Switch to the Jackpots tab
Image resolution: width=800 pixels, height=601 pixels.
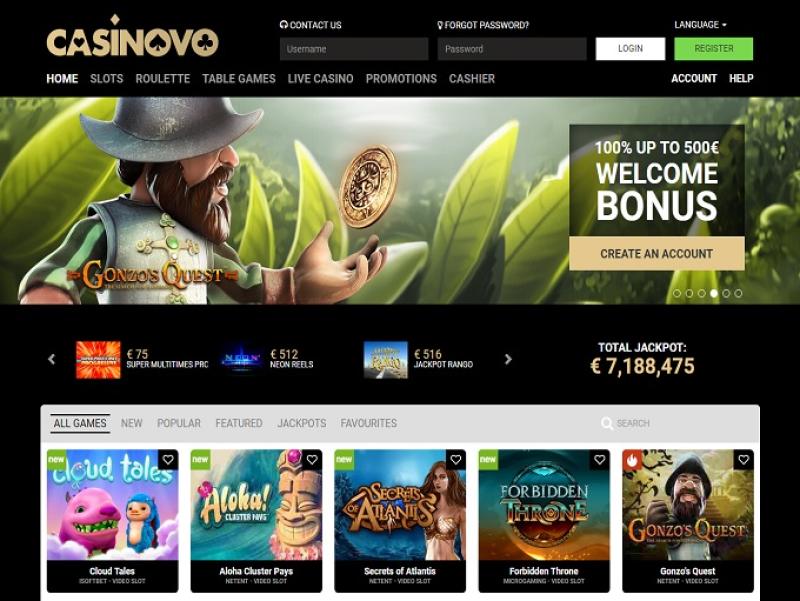(302, 423)
